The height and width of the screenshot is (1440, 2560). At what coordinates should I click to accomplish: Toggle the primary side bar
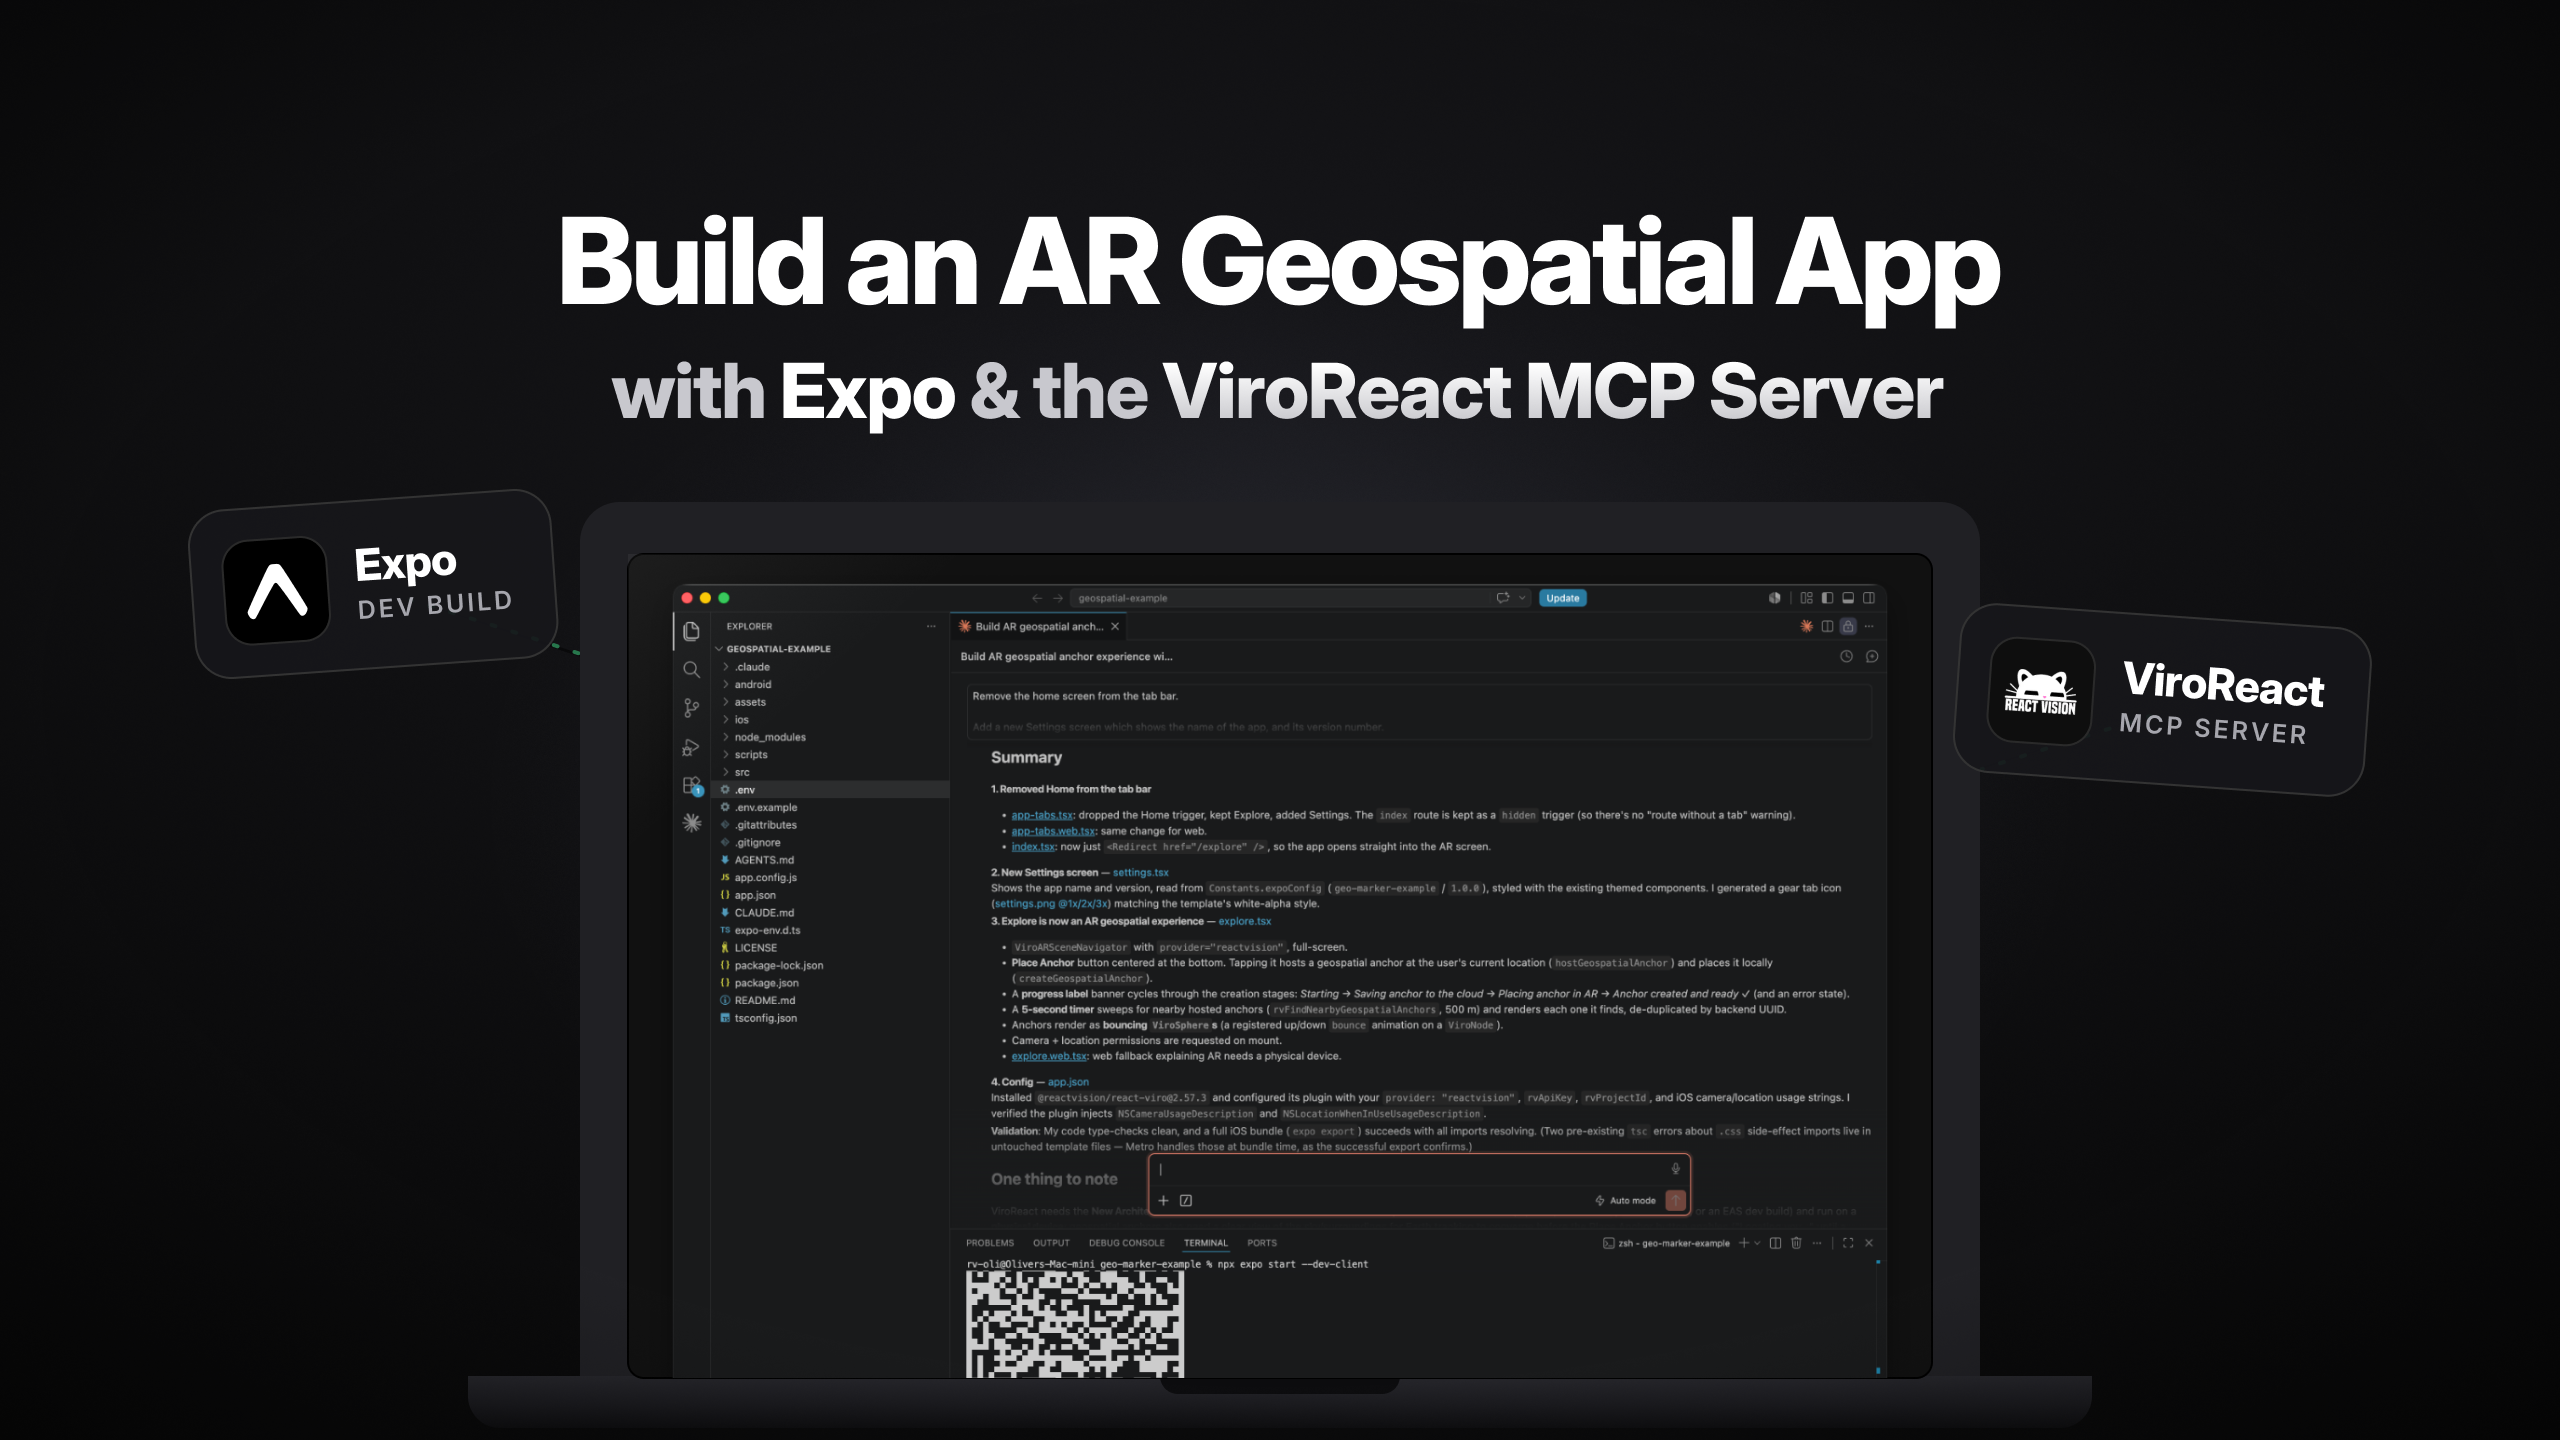1827,598
